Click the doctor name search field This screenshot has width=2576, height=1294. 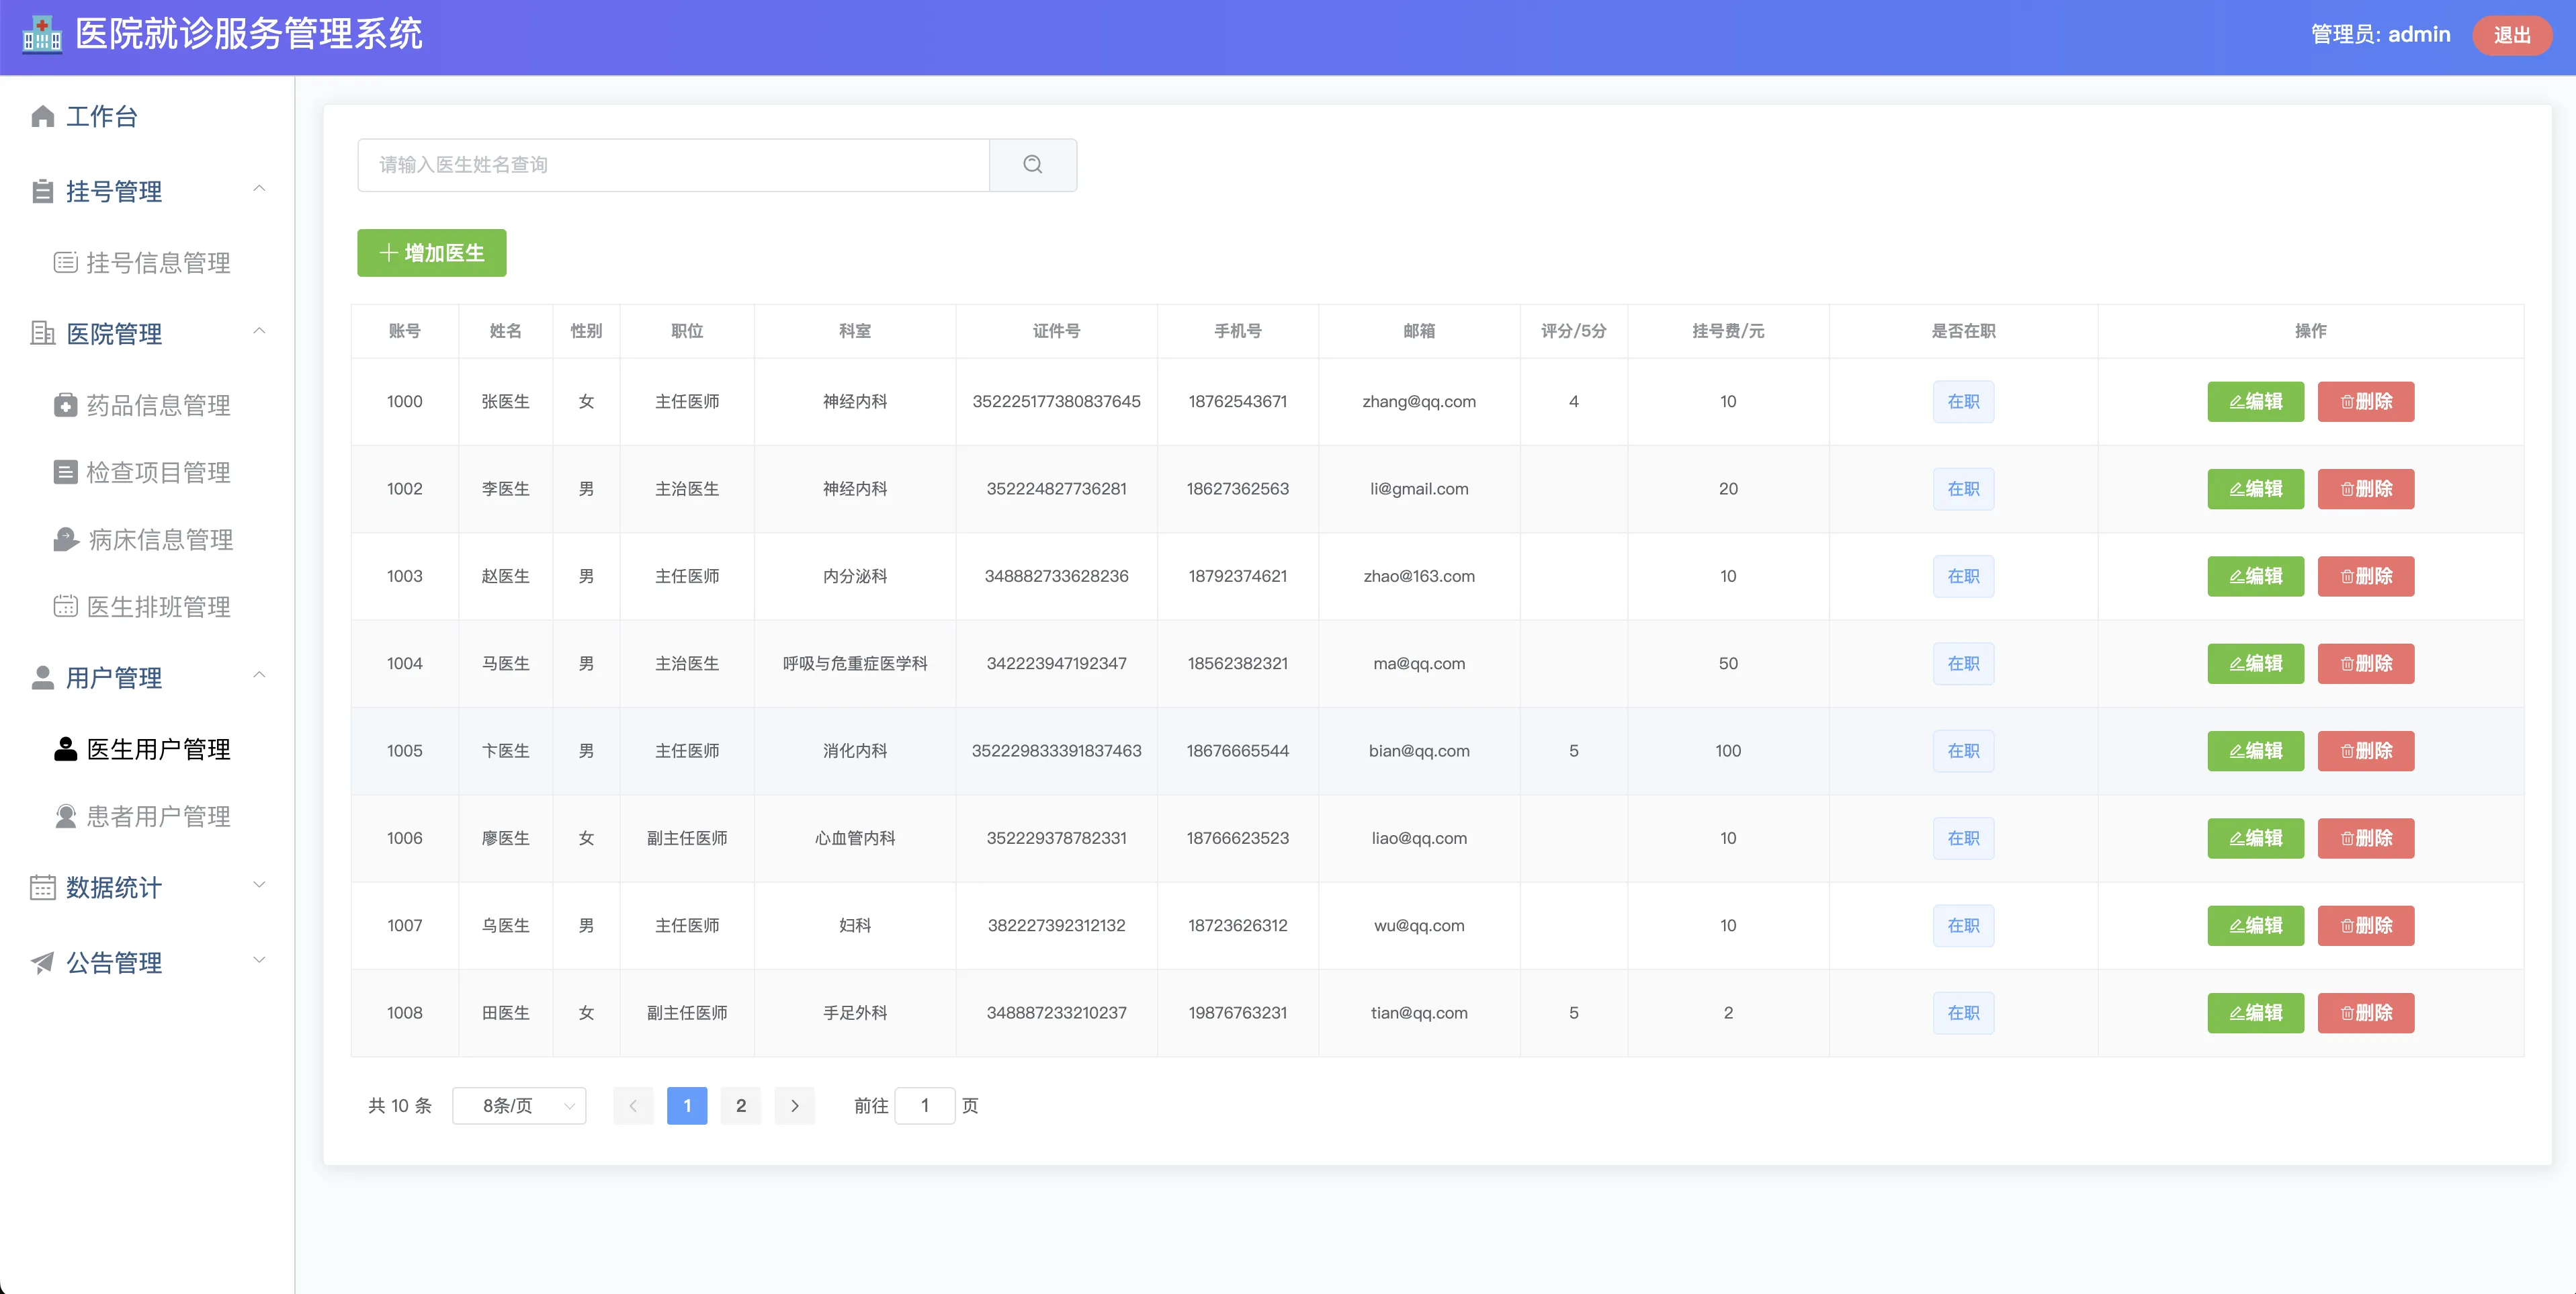click(x=672, y=165)
